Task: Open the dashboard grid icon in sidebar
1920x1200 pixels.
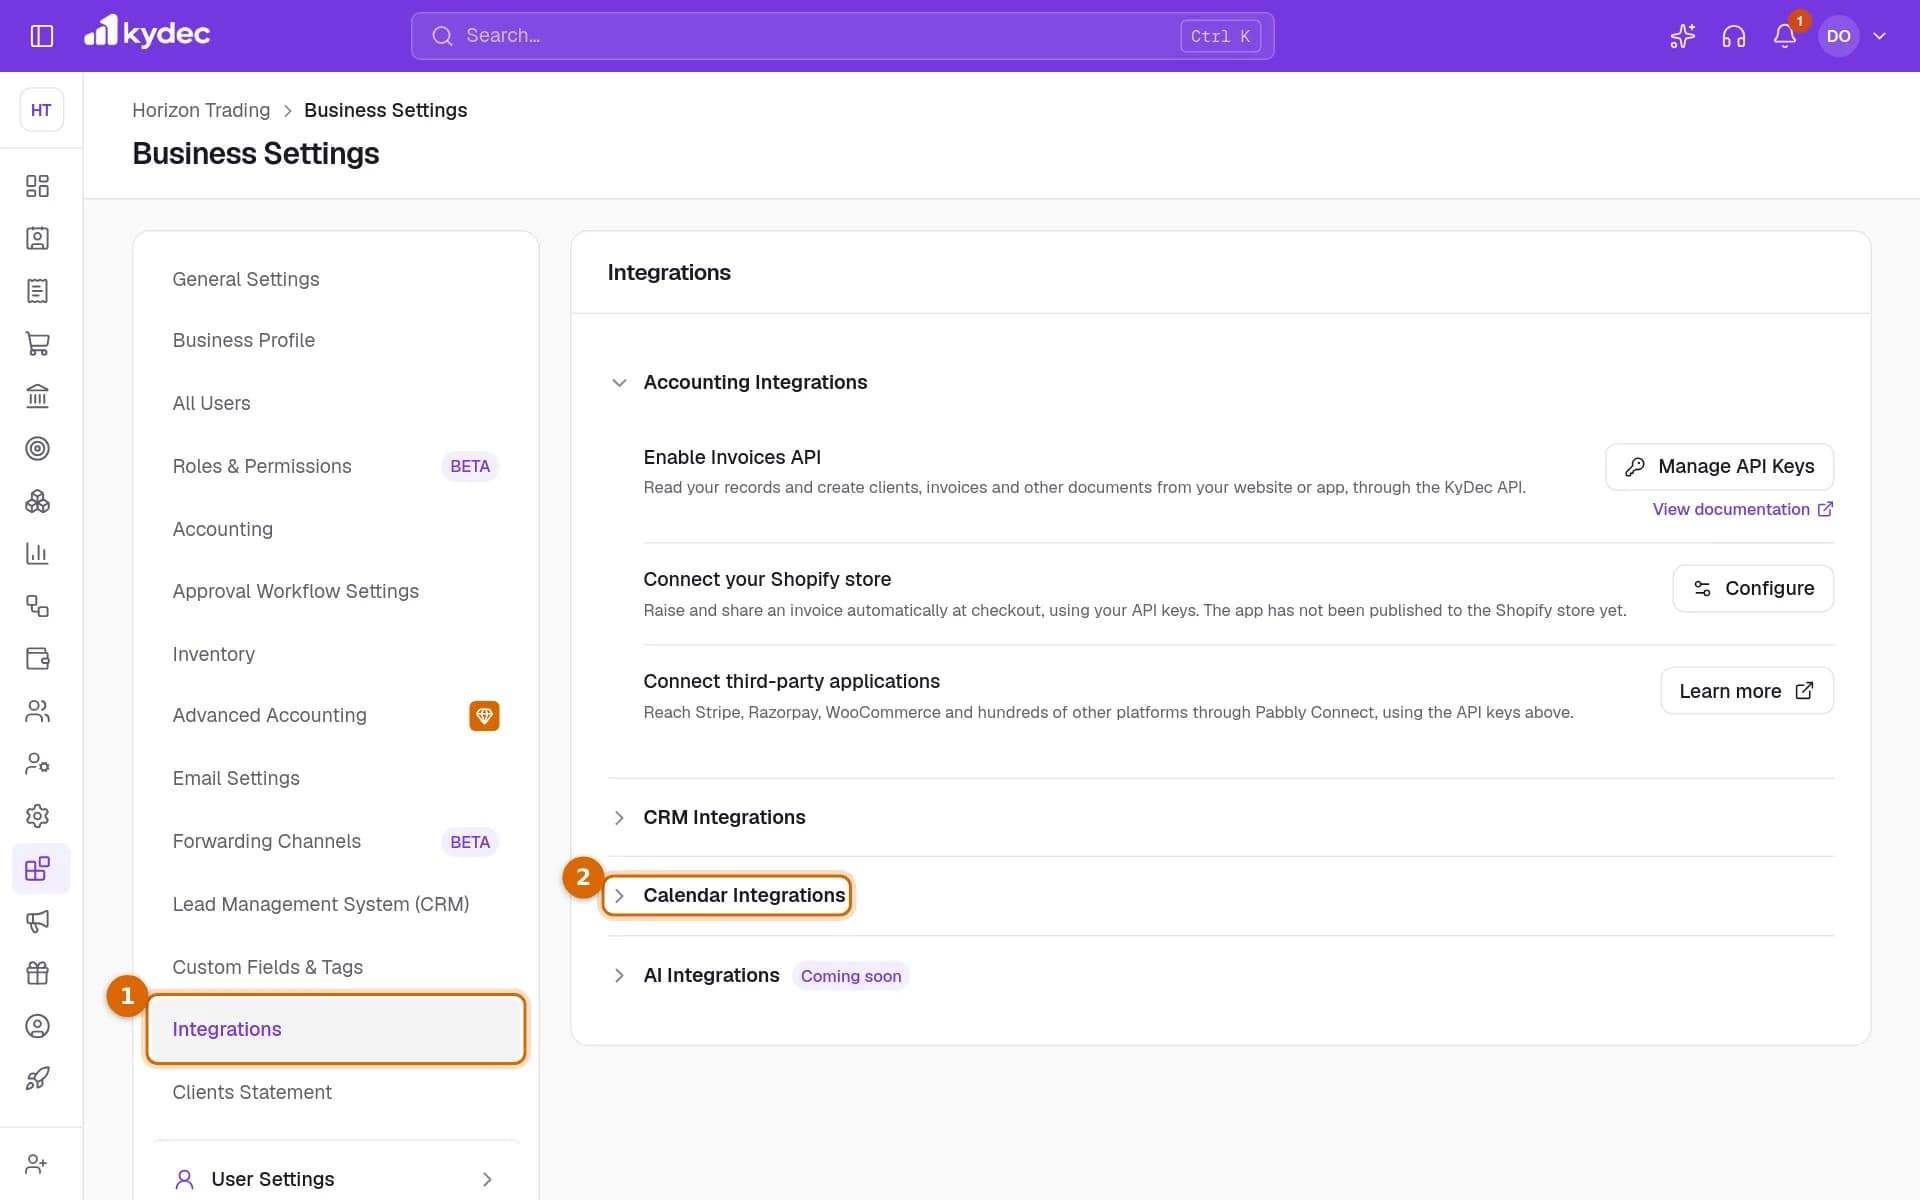Action: point(37,186)
